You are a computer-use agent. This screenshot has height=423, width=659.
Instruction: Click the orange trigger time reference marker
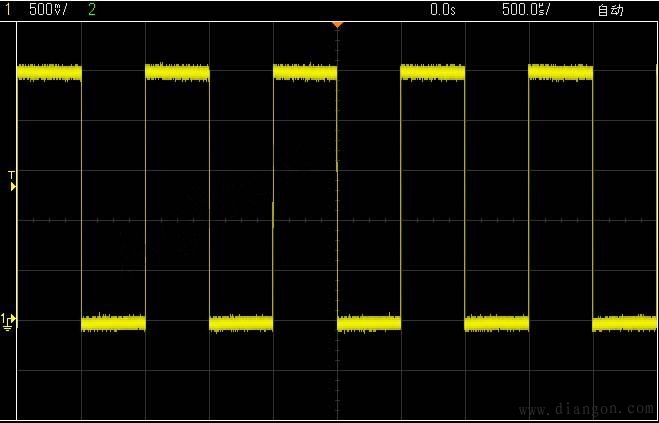[x=337, y=25]
